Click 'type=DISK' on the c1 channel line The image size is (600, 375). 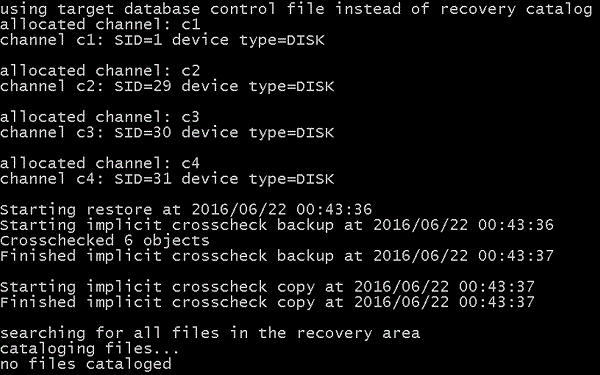[282, 40]
